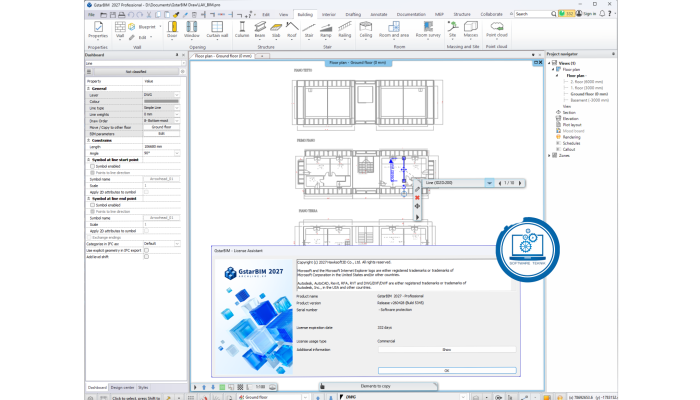Collapse the Views tree node

coord(550,63)
